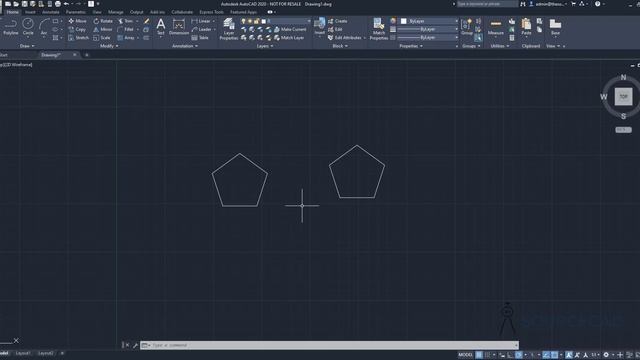Expand the Utilities panel
This screenshot has height=360, width=640.
(x=500, y=46)
